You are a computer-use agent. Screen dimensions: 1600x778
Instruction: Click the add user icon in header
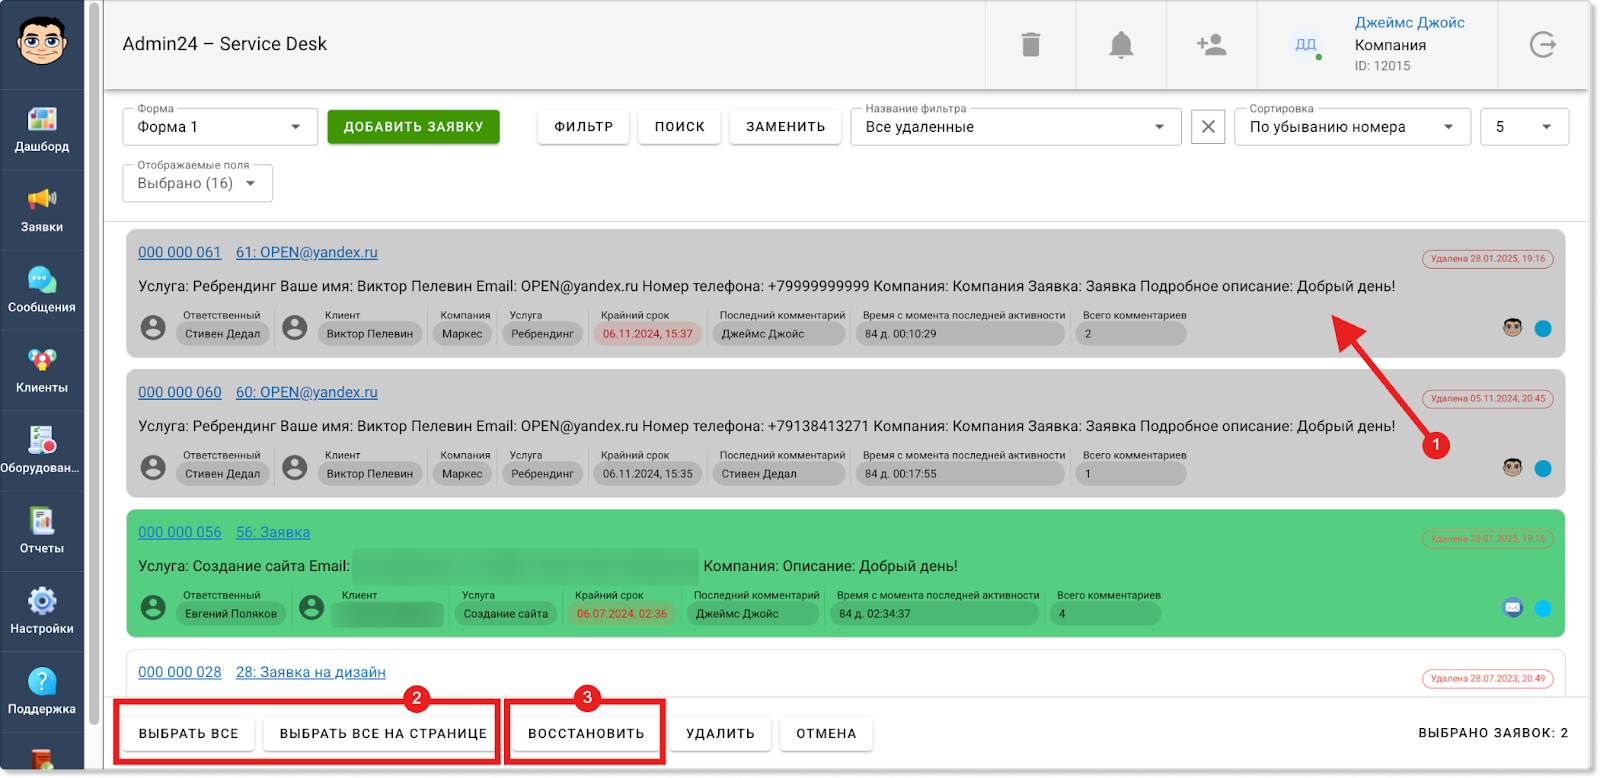[1211, 45]
